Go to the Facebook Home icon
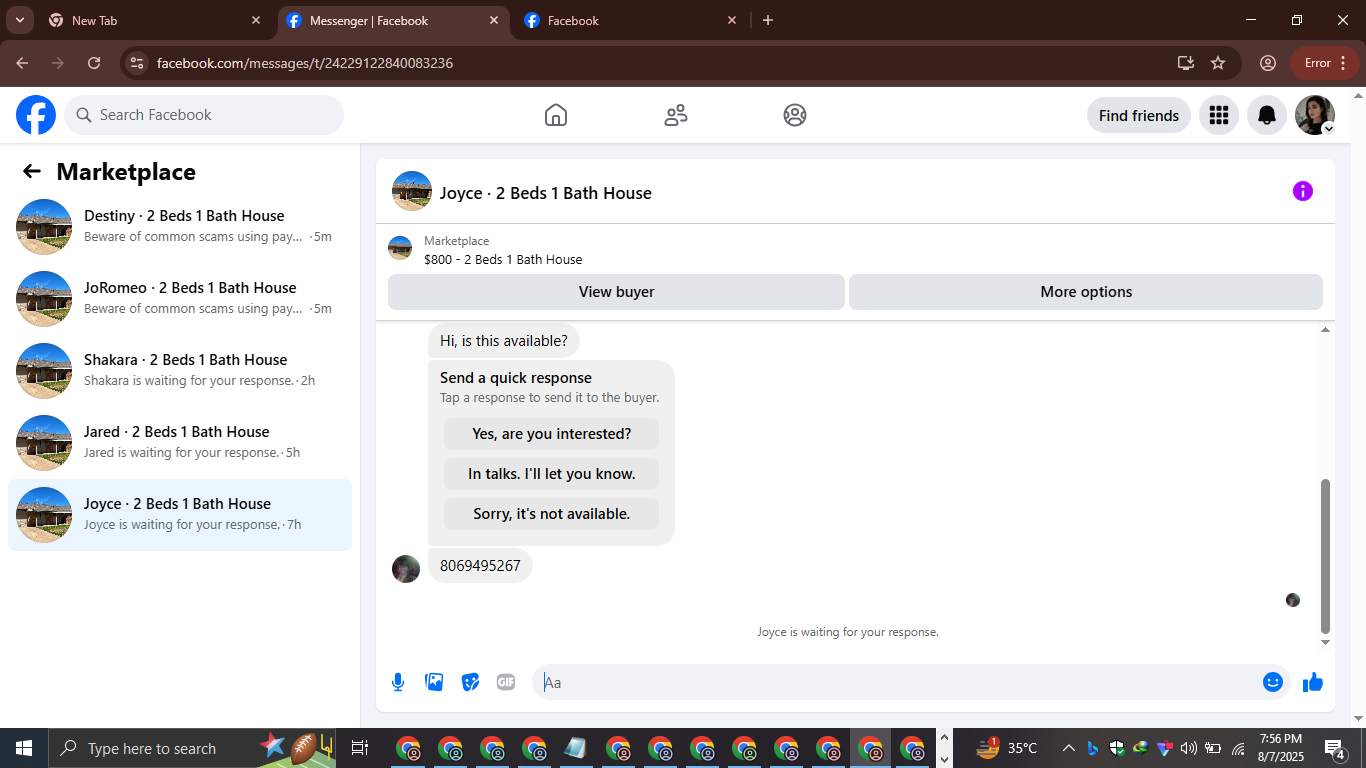The image size is (1366, 768). [x=556, y=115]
